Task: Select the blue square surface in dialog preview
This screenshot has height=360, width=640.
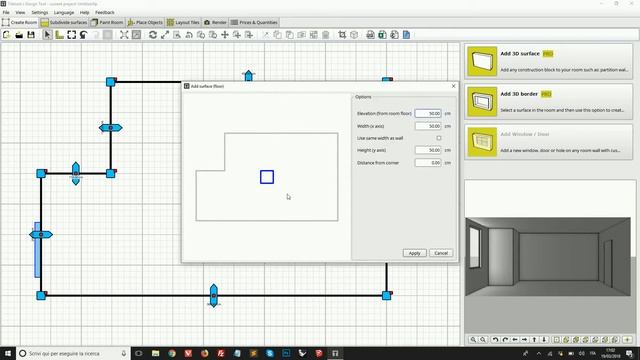Action: click(267, 177)
